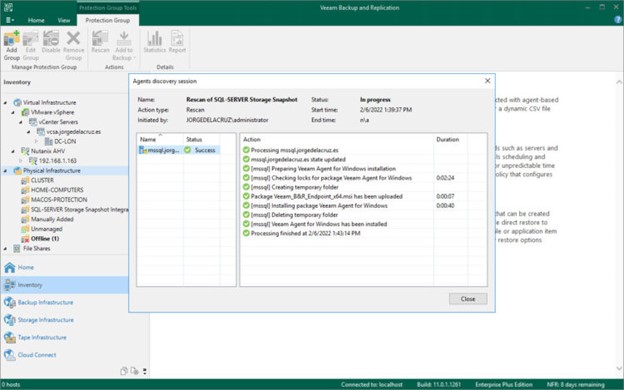This screenshot has height=390, width=624.
Task: Select the CLUSTER protection group
Action: [x=42, y=180]
